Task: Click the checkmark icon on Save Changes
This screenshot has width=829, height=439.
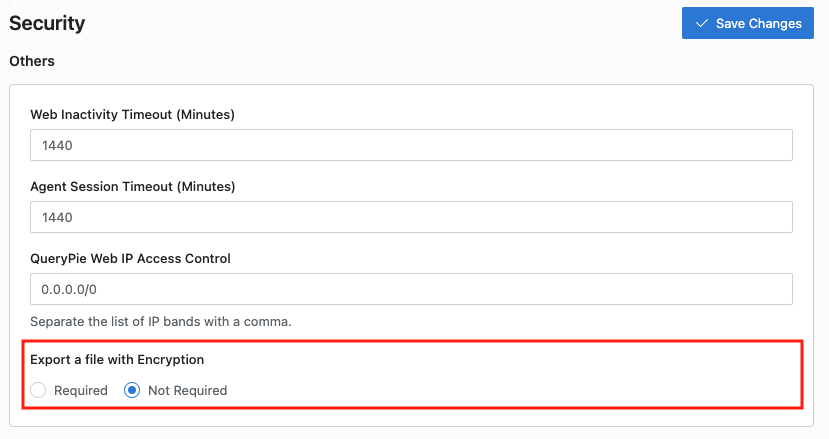Action: [702, 23]
